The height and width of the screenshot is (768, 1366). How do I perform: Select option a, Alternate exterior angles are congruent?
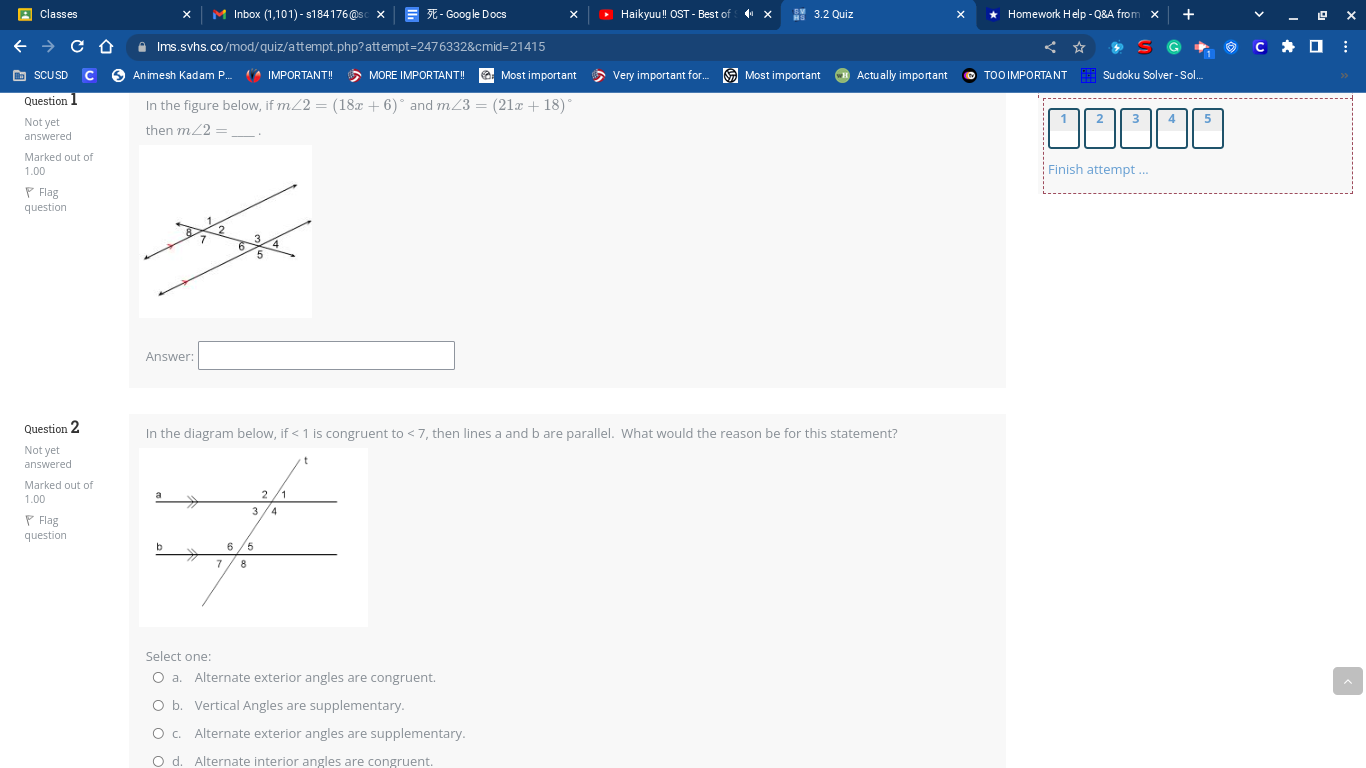click(158, 678)
